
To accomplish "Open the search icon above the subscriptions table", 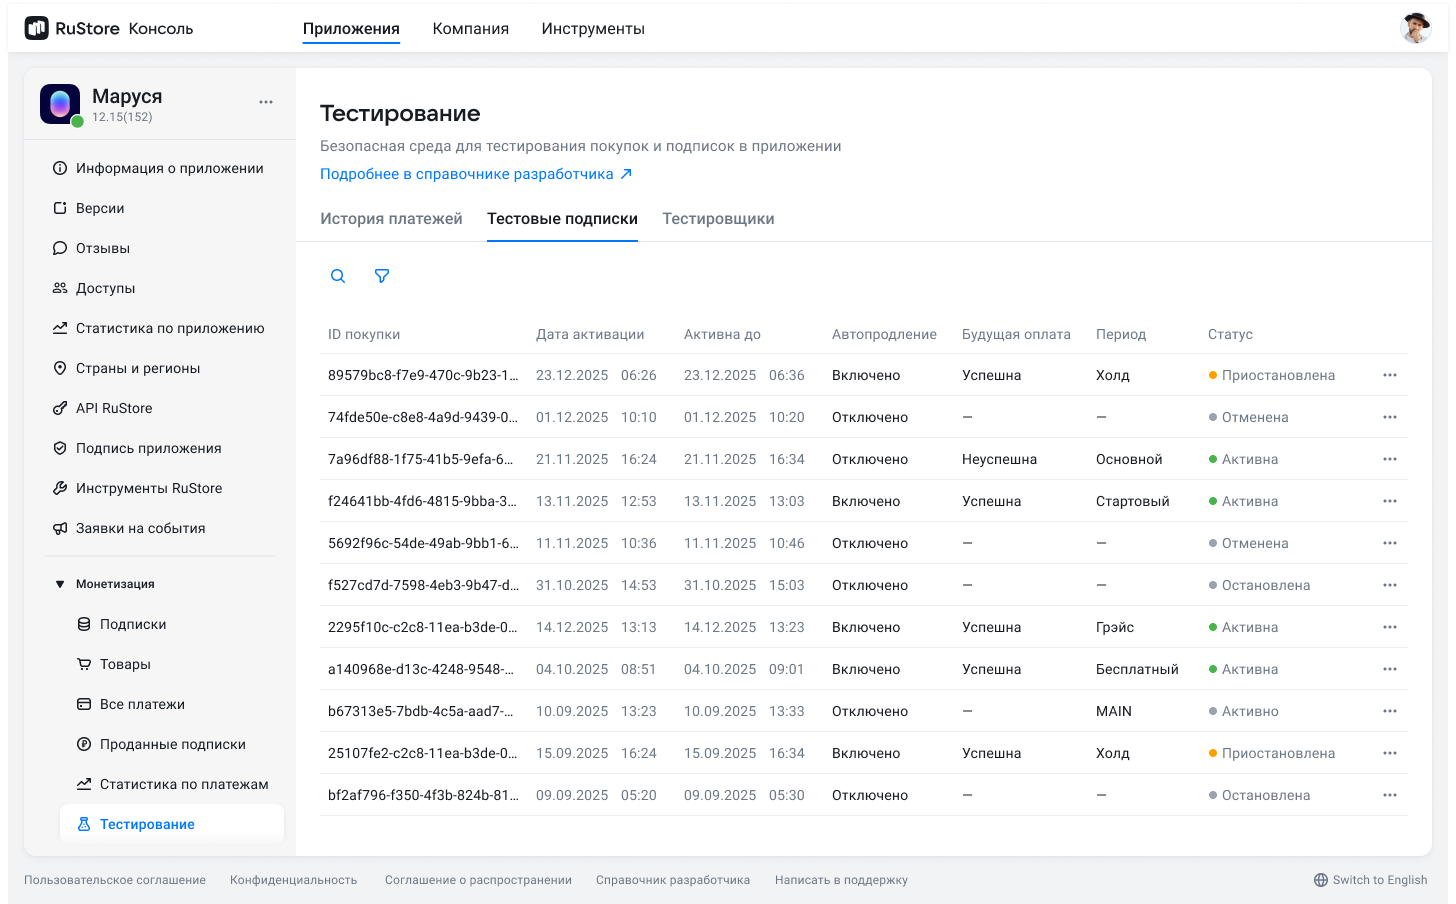I will pos(337,275).
